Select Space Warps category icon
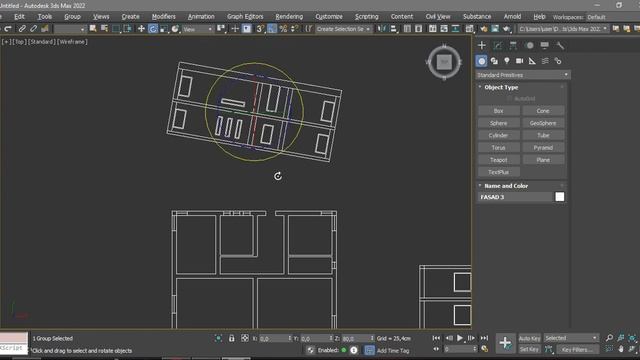This screenshot has height=360, width=640. click(x=545, y=61)
